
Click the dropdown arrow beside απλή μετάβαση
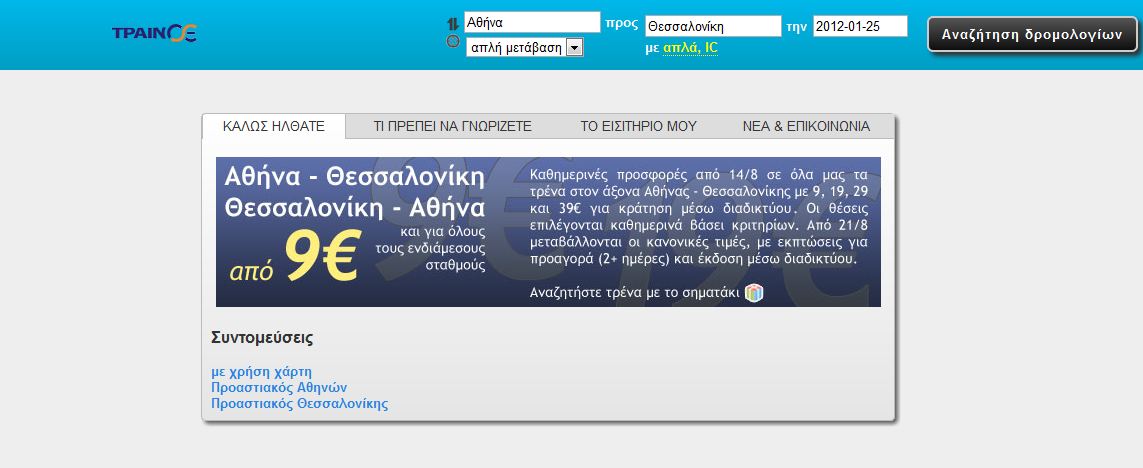[574, 48]
